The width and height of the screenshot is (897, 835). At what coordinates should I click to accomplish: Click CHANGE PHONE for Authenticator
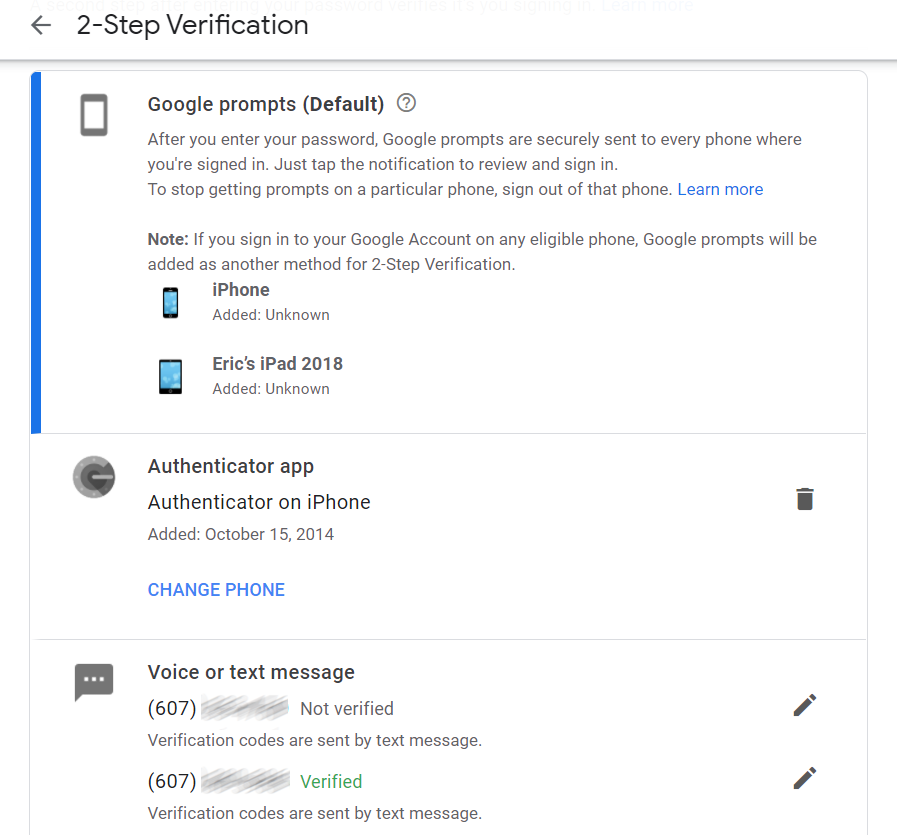(216, 590)
